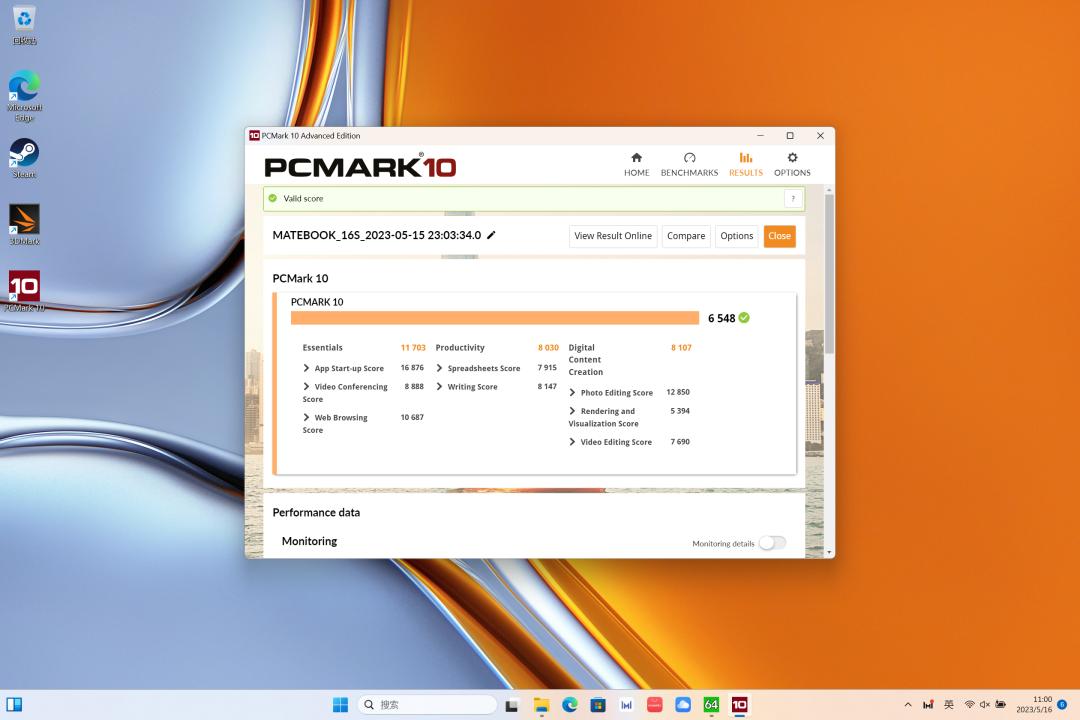Open Microsoft Edge from the taskbar

(x=570, y=705)
